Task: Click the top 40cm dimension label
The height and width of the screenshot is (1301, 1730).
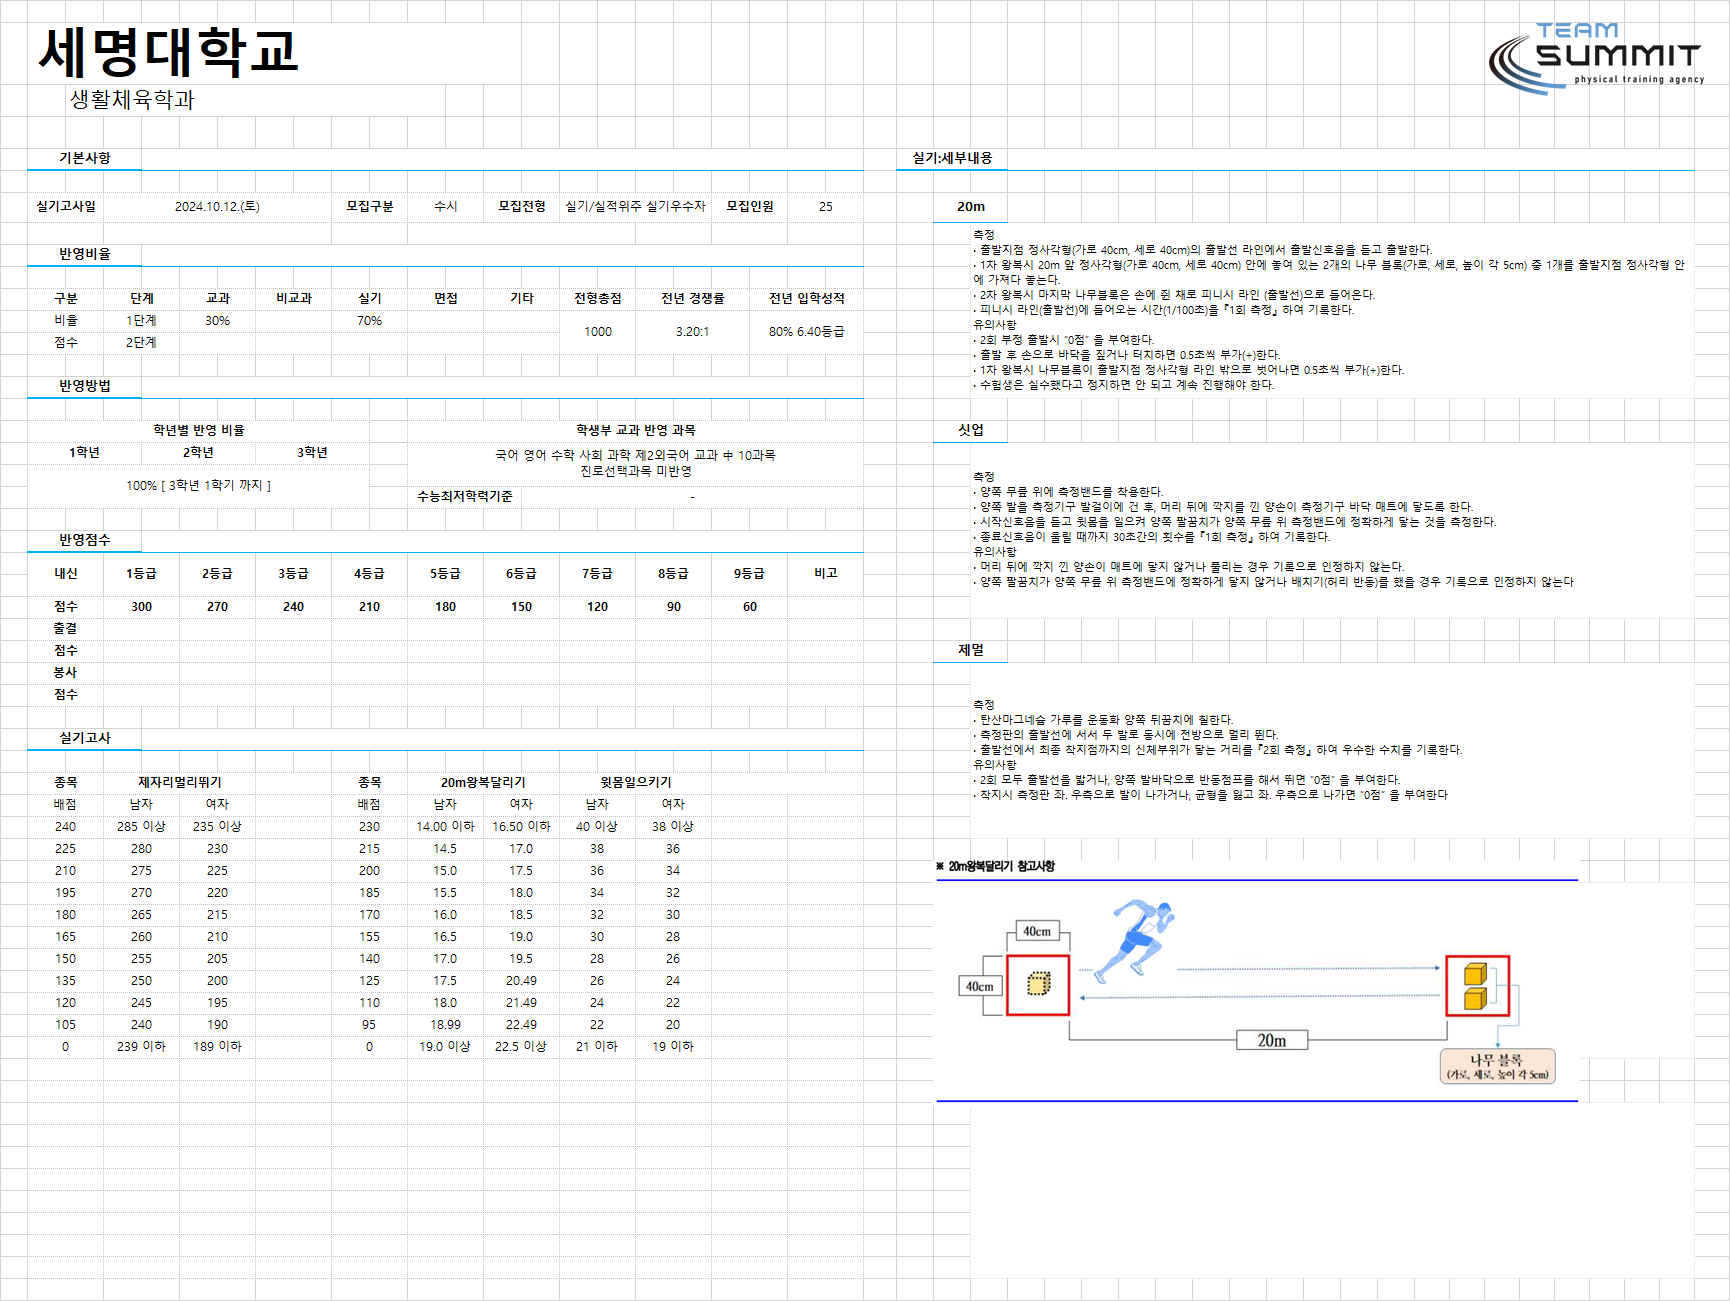Action: click(1037, 931)
